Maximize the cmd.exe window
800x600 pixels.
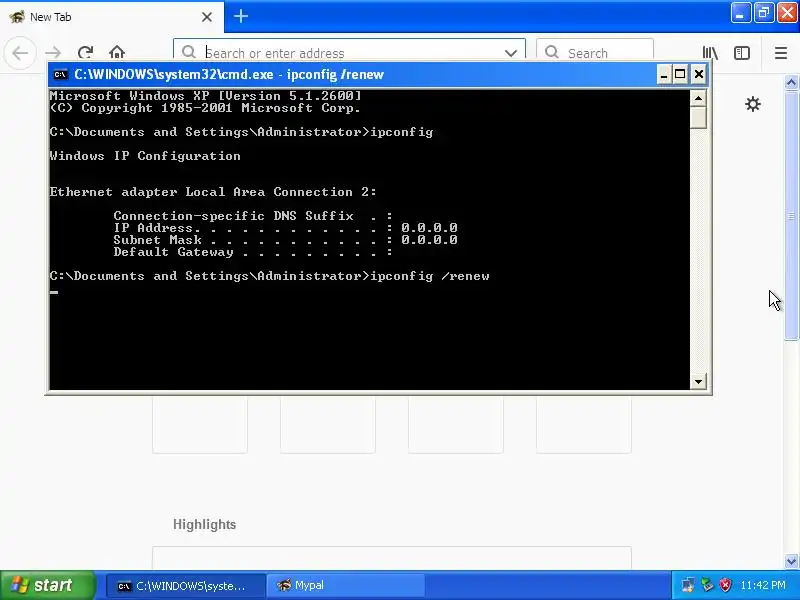pos(680,75)
